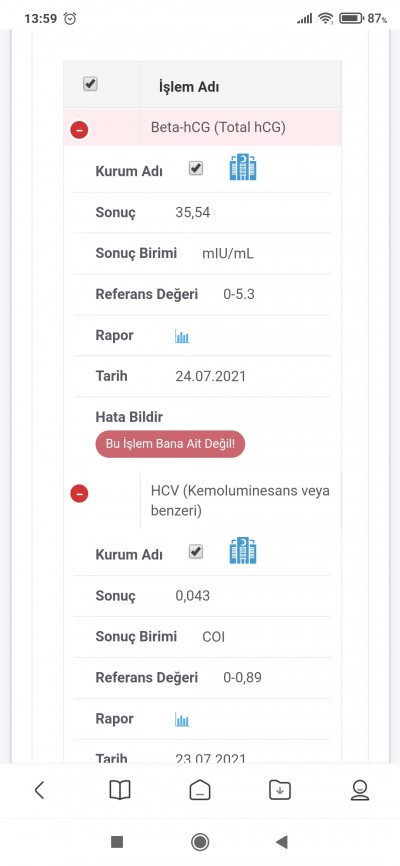
Task: Open hospital building icon for HCV
Action: 243,551
